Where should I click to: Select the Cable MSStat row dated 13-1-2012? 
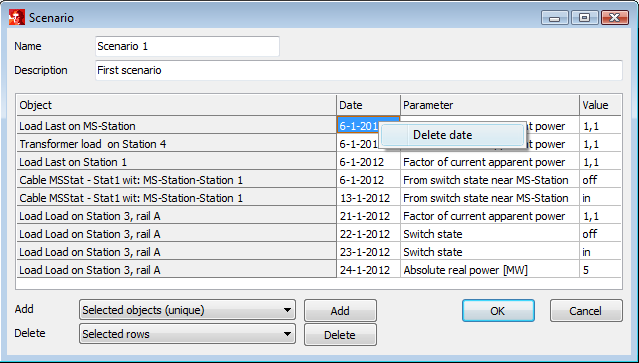coord(176,198)
